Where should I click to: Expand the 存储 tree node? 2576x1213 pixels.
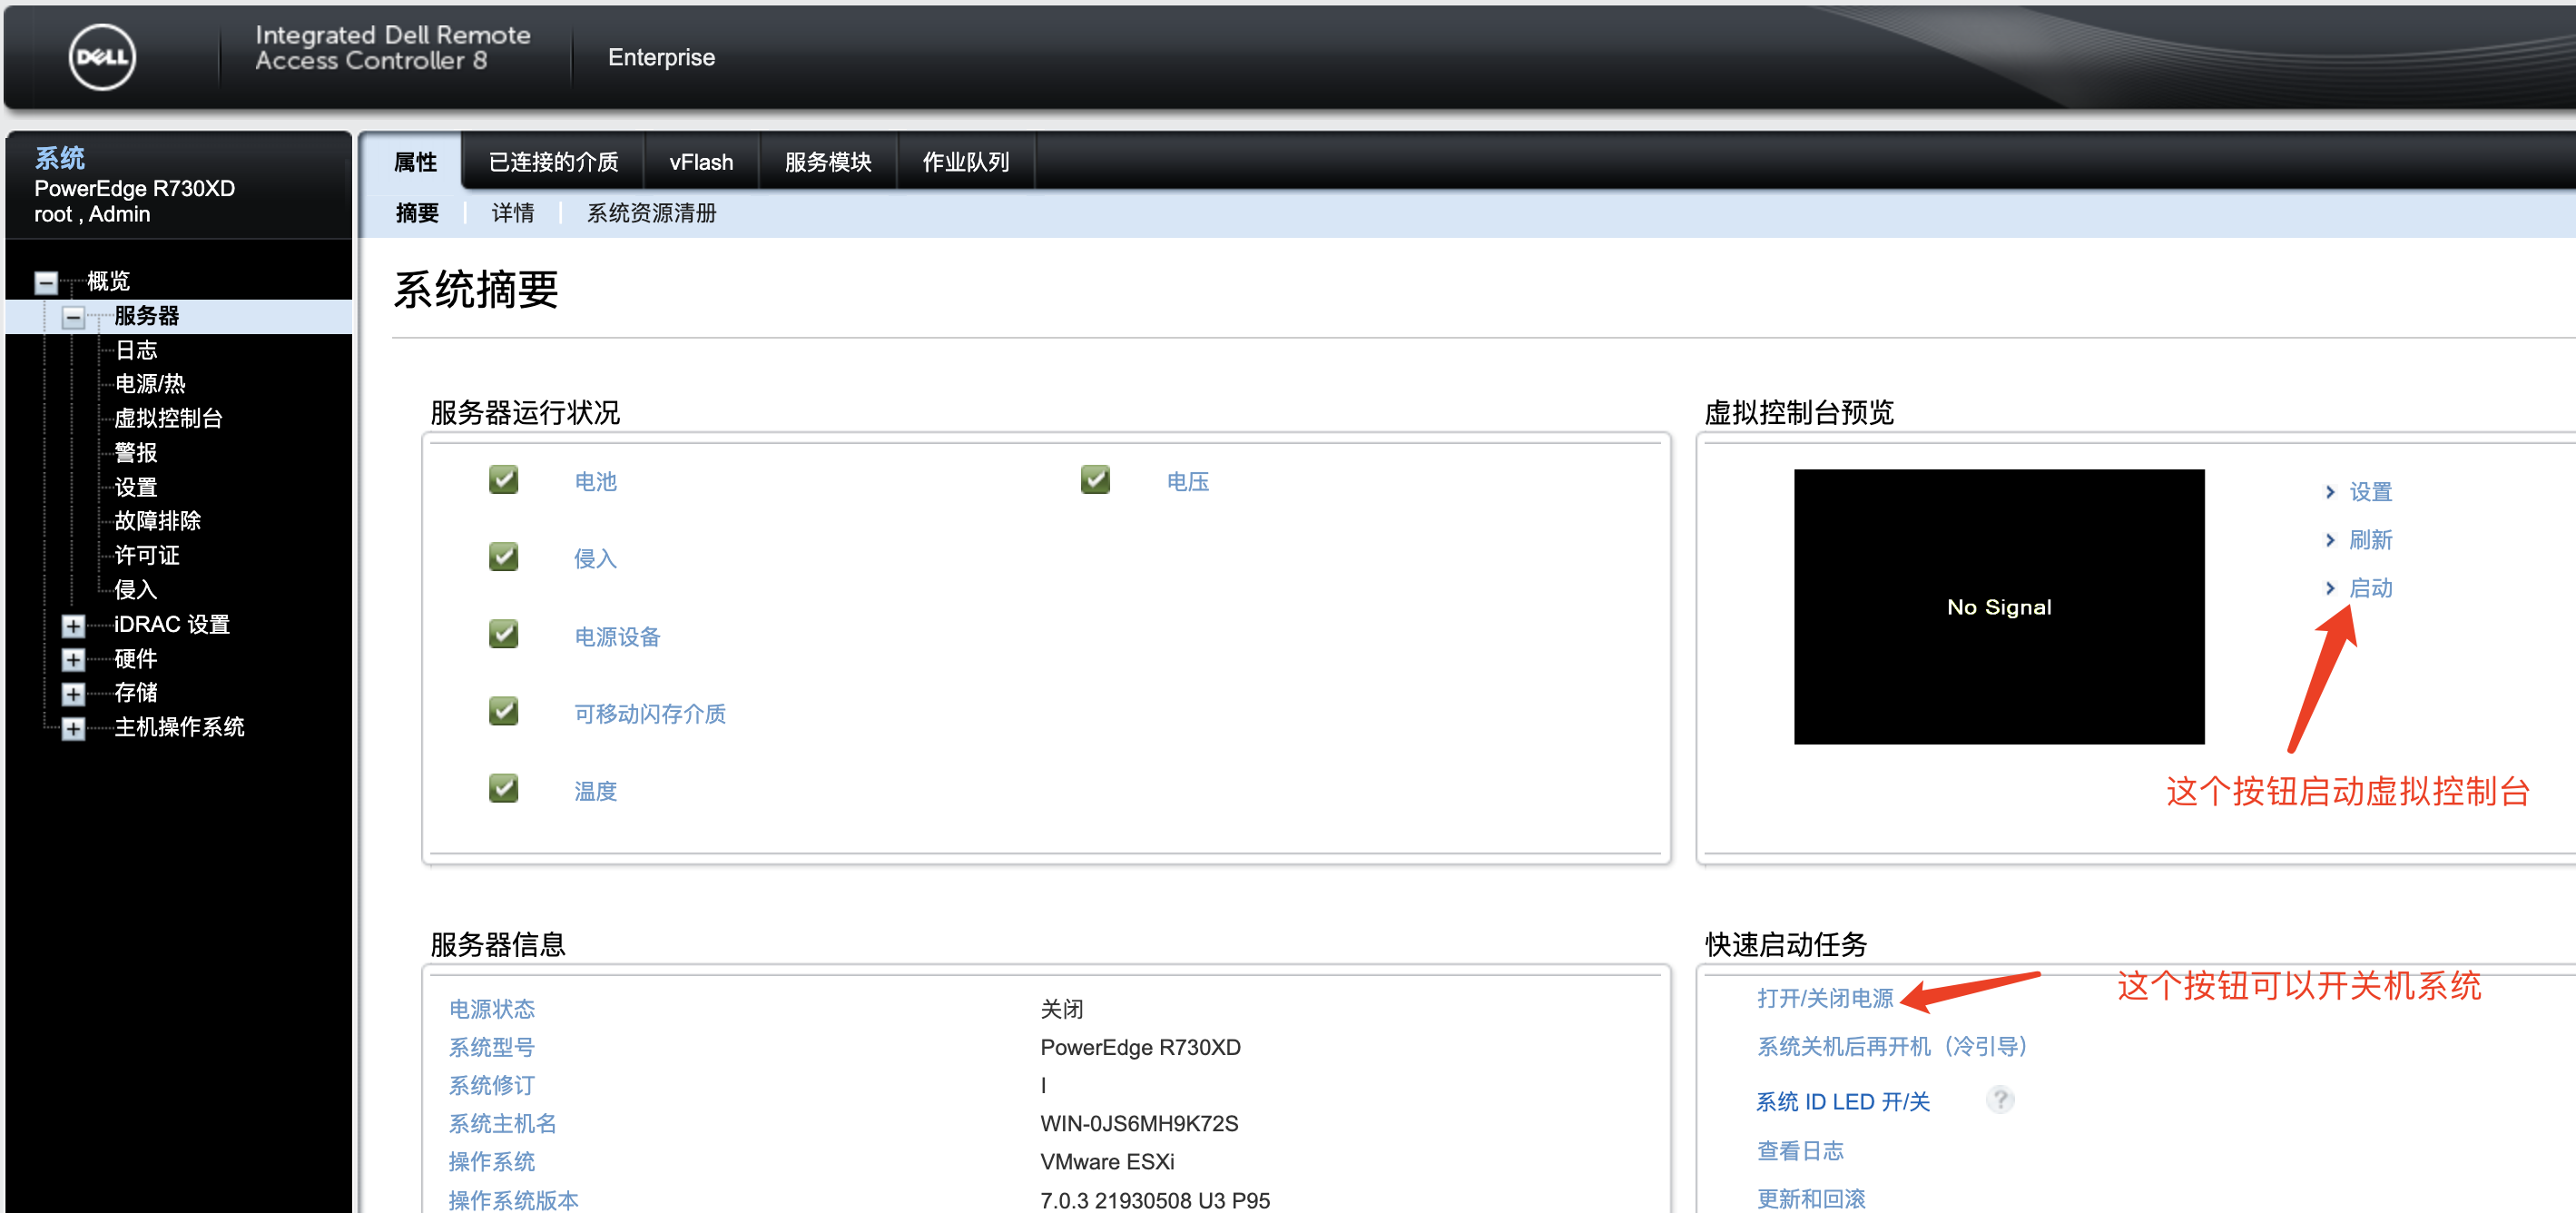(x=73, y=694)
